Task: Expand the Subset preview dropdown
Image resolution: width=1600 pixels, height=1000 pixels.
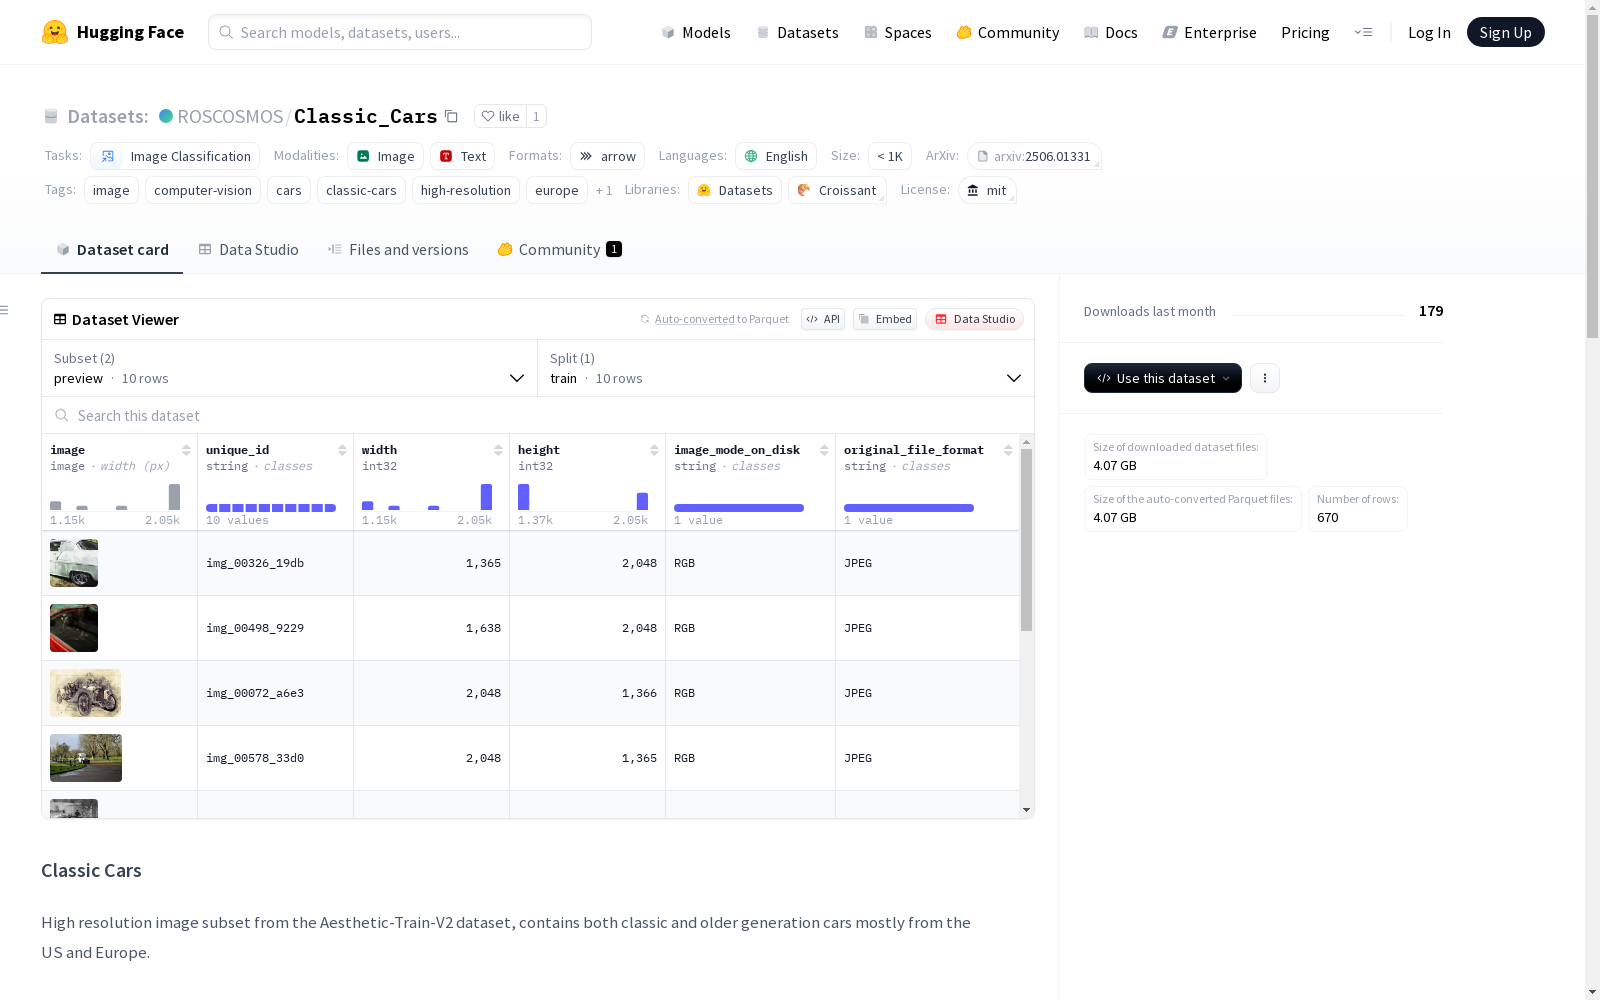Action: click(289, 368)
